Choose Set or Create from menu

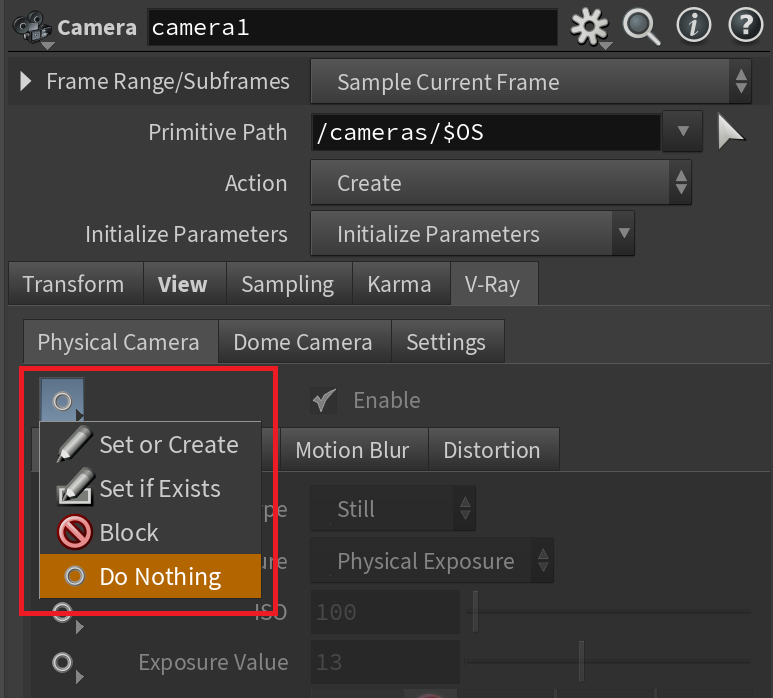point(150,445)
